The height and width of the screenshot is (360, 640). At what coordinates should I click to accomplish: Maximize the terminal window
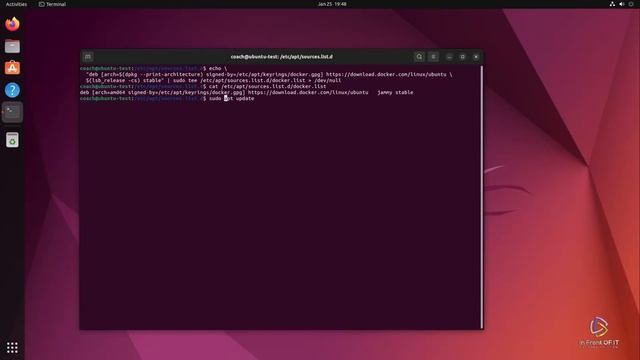462,57
